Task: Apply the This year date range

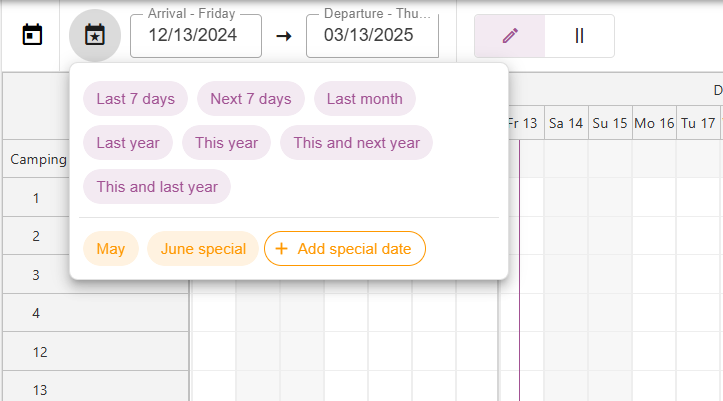Action: (x=226, y=143)
